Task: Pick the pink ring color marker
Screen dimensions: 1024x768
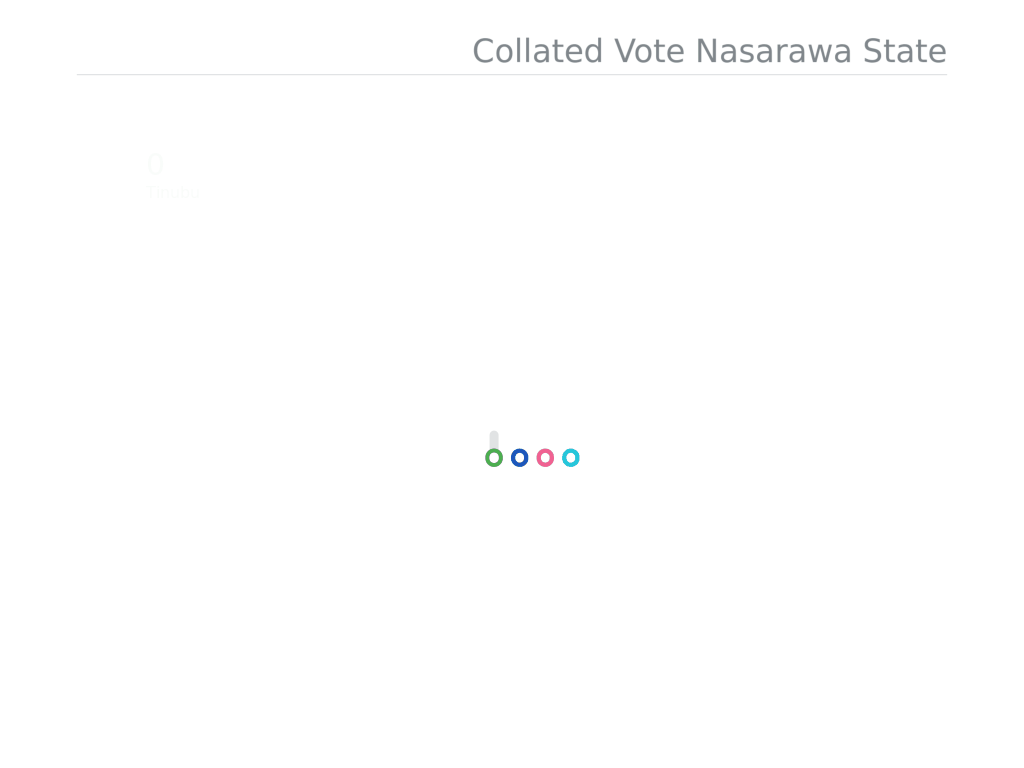Action: click(x=545, y=458)
